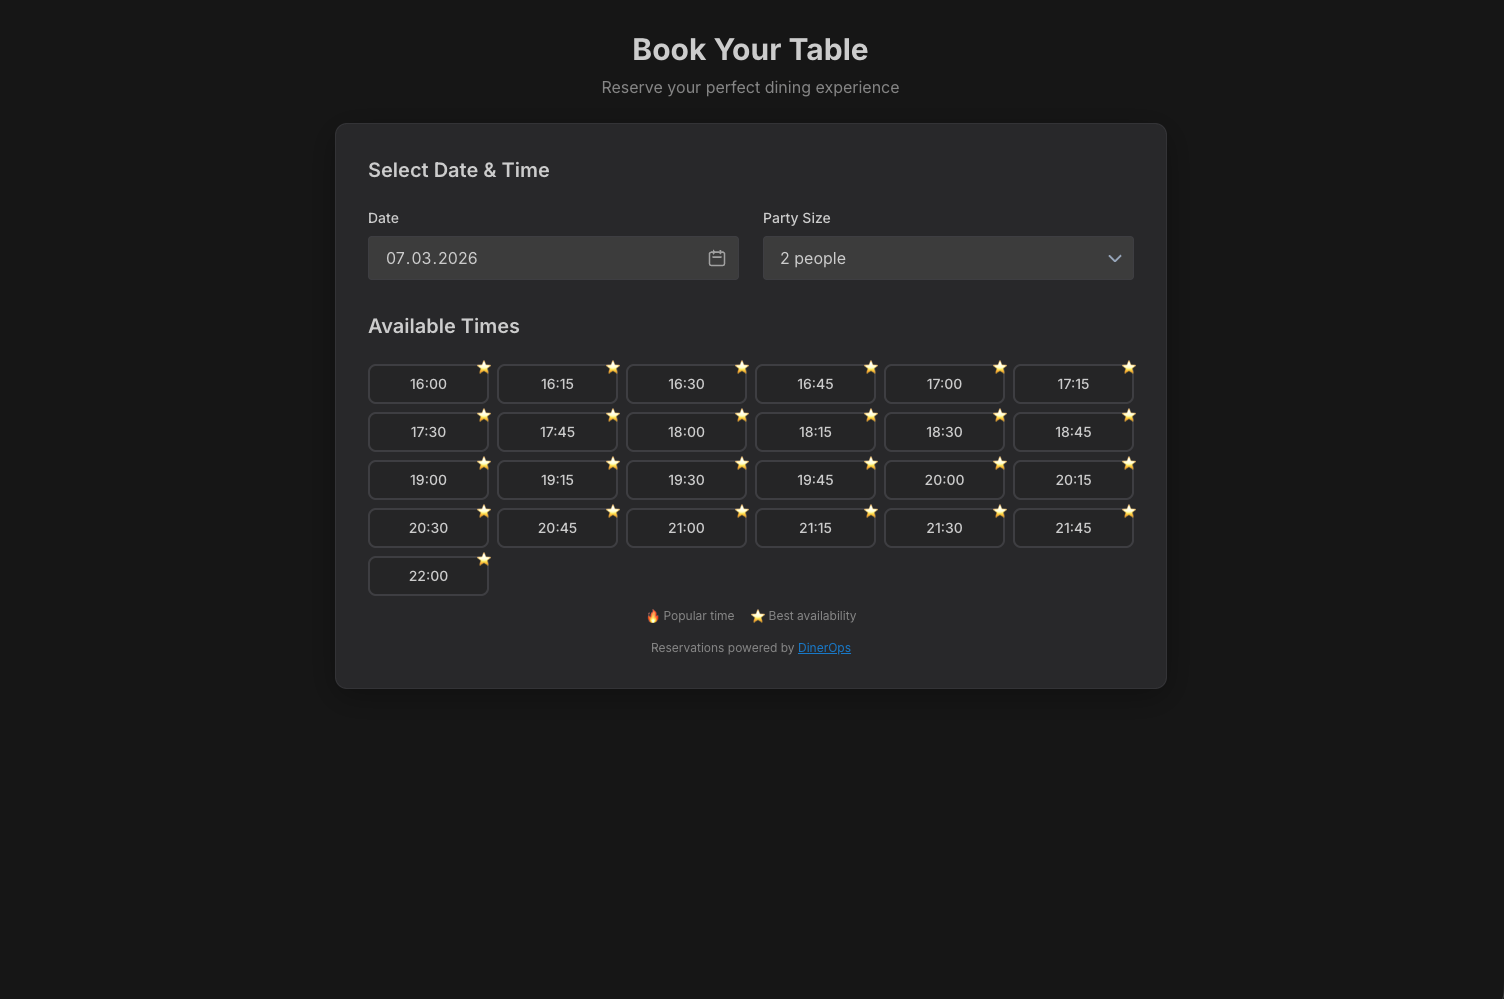Click the star icon above the 22:00 slot
The width and height of the screenshot is (1504, 999).
[x=484, y=558]
